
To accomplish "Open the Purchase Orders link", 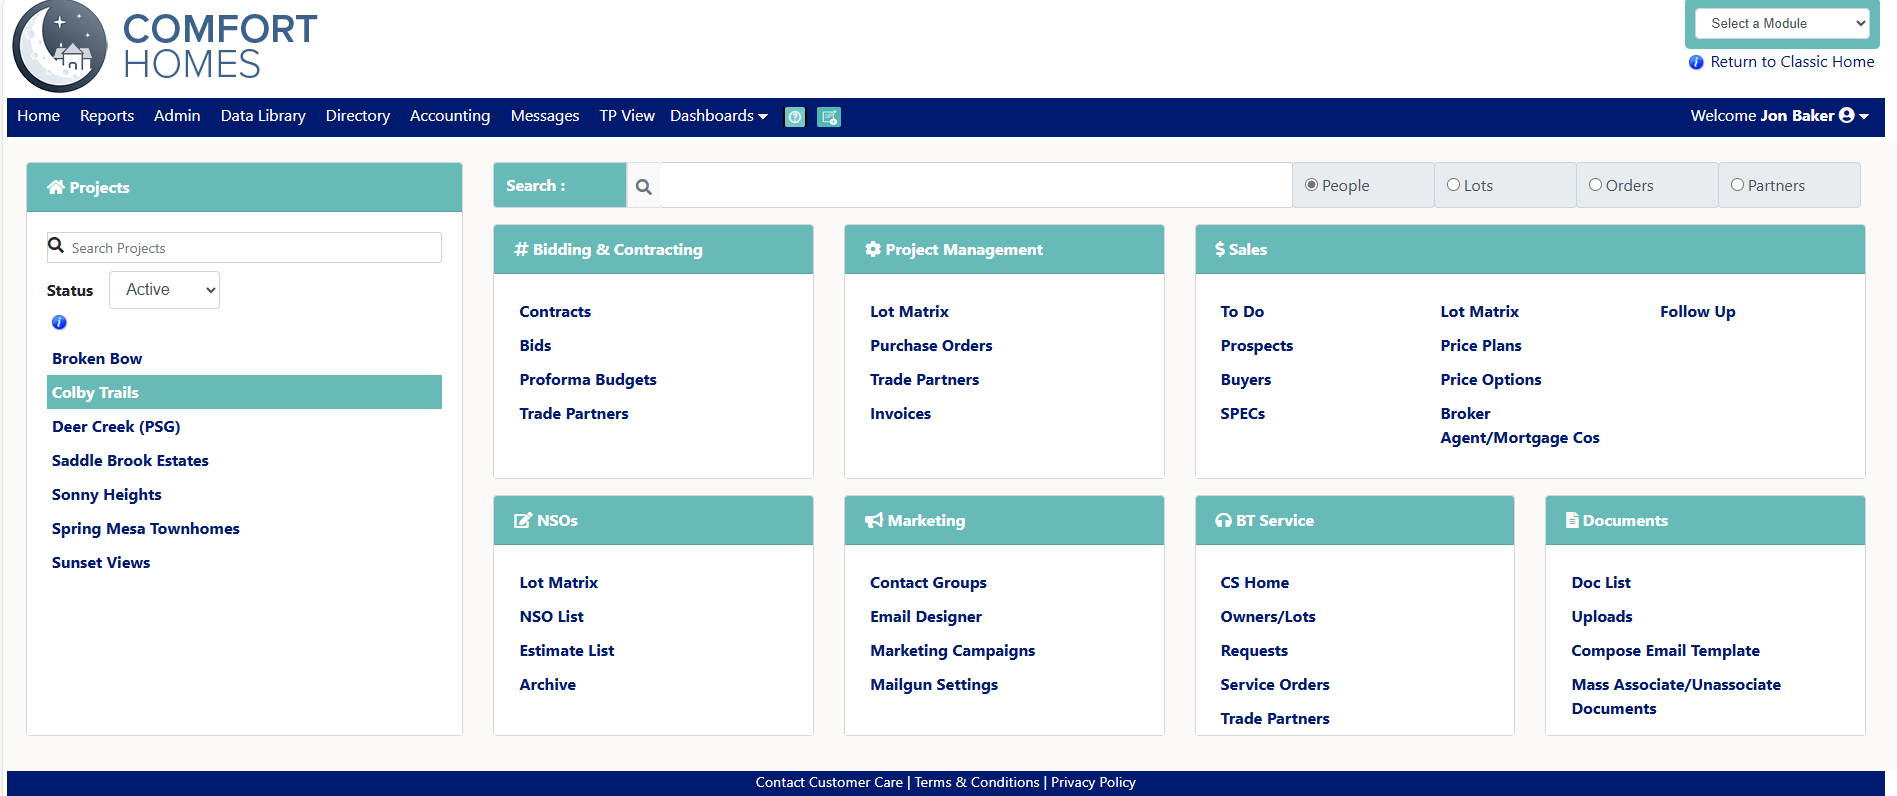I will pyautogui.click(x=931, y=346).
